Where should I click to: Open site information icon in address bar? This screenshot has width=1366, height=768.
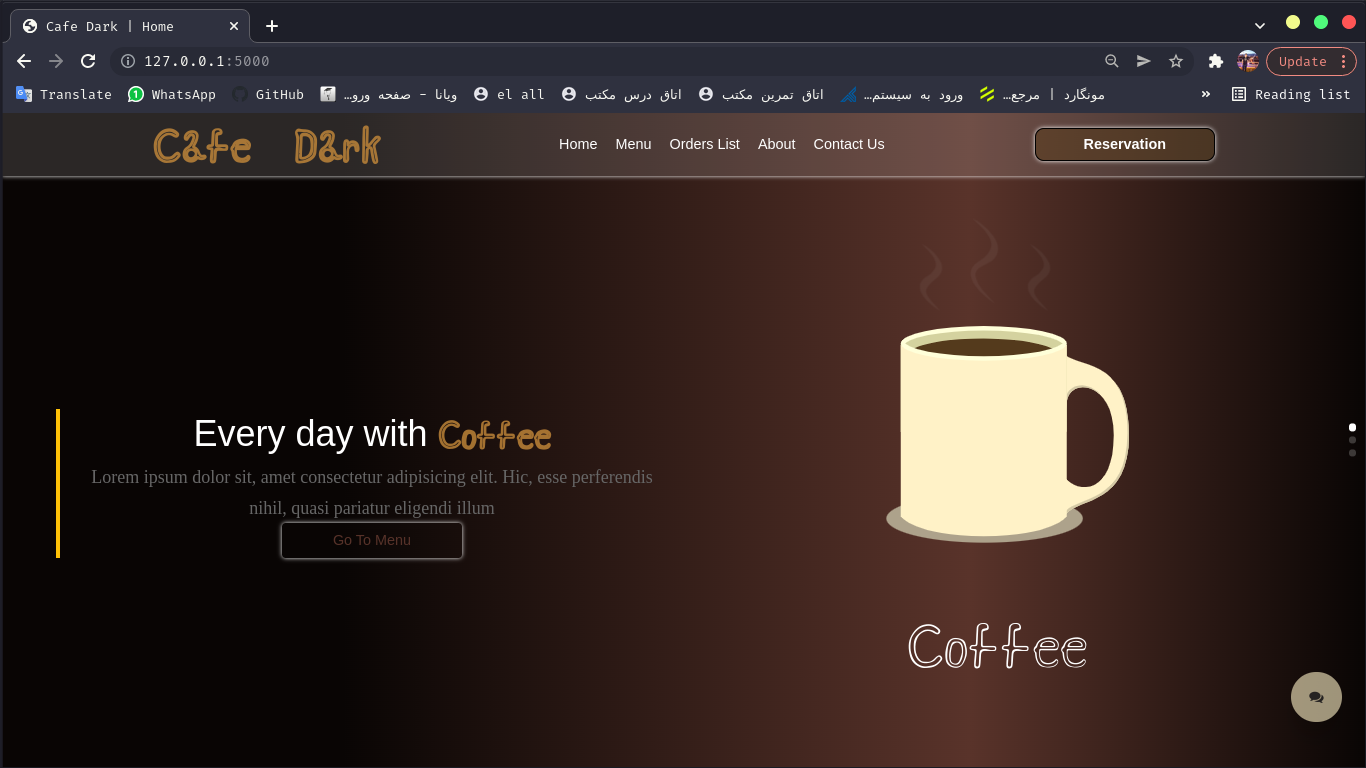coord(128,61)
